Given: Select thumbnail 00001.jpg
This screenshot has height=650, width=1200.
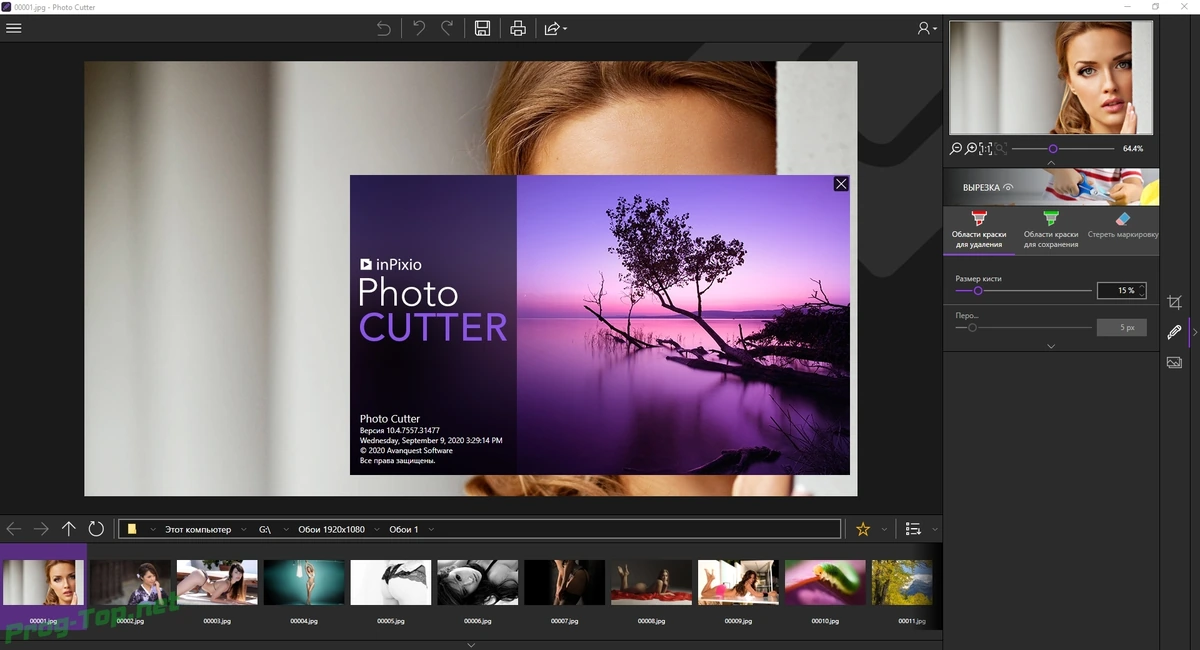Looking at the screenshot, I should point(43,587).
